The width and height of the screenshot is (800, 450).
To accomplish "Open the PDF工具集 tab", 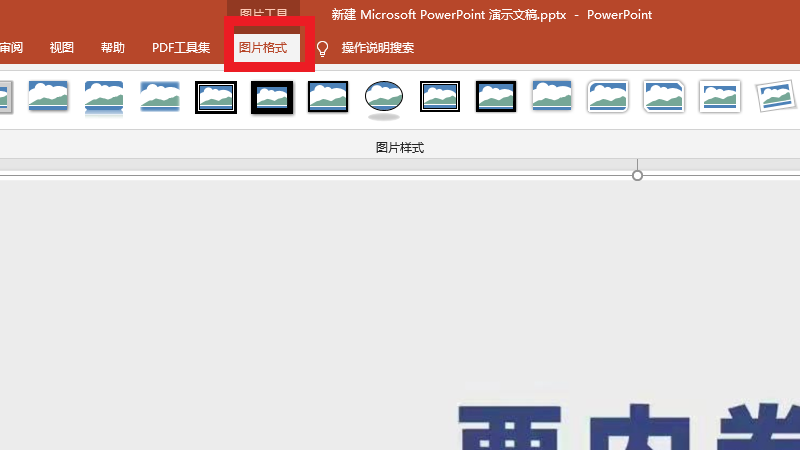I will (x=181, y=48).
